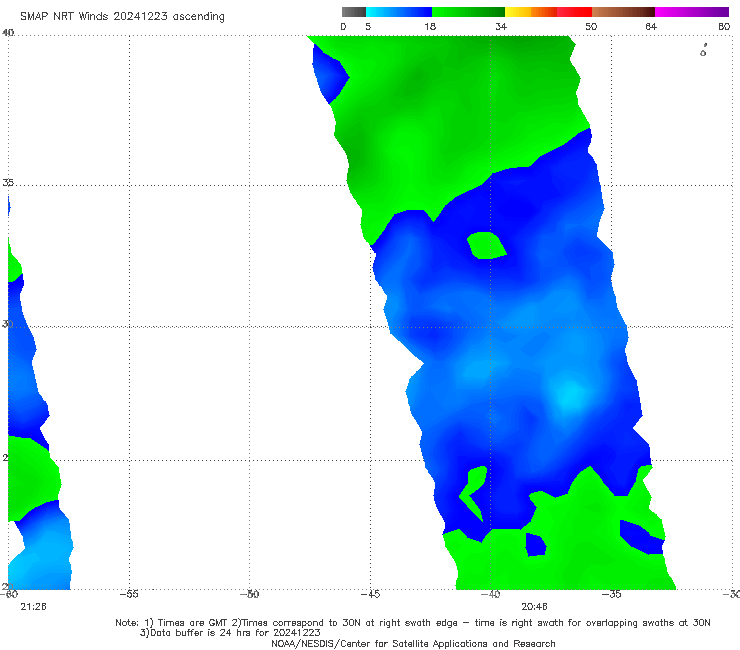This screenshot has height=650, width=740.
Task: Click the small green patch near 33N 40W
Action: click(487, 245)
